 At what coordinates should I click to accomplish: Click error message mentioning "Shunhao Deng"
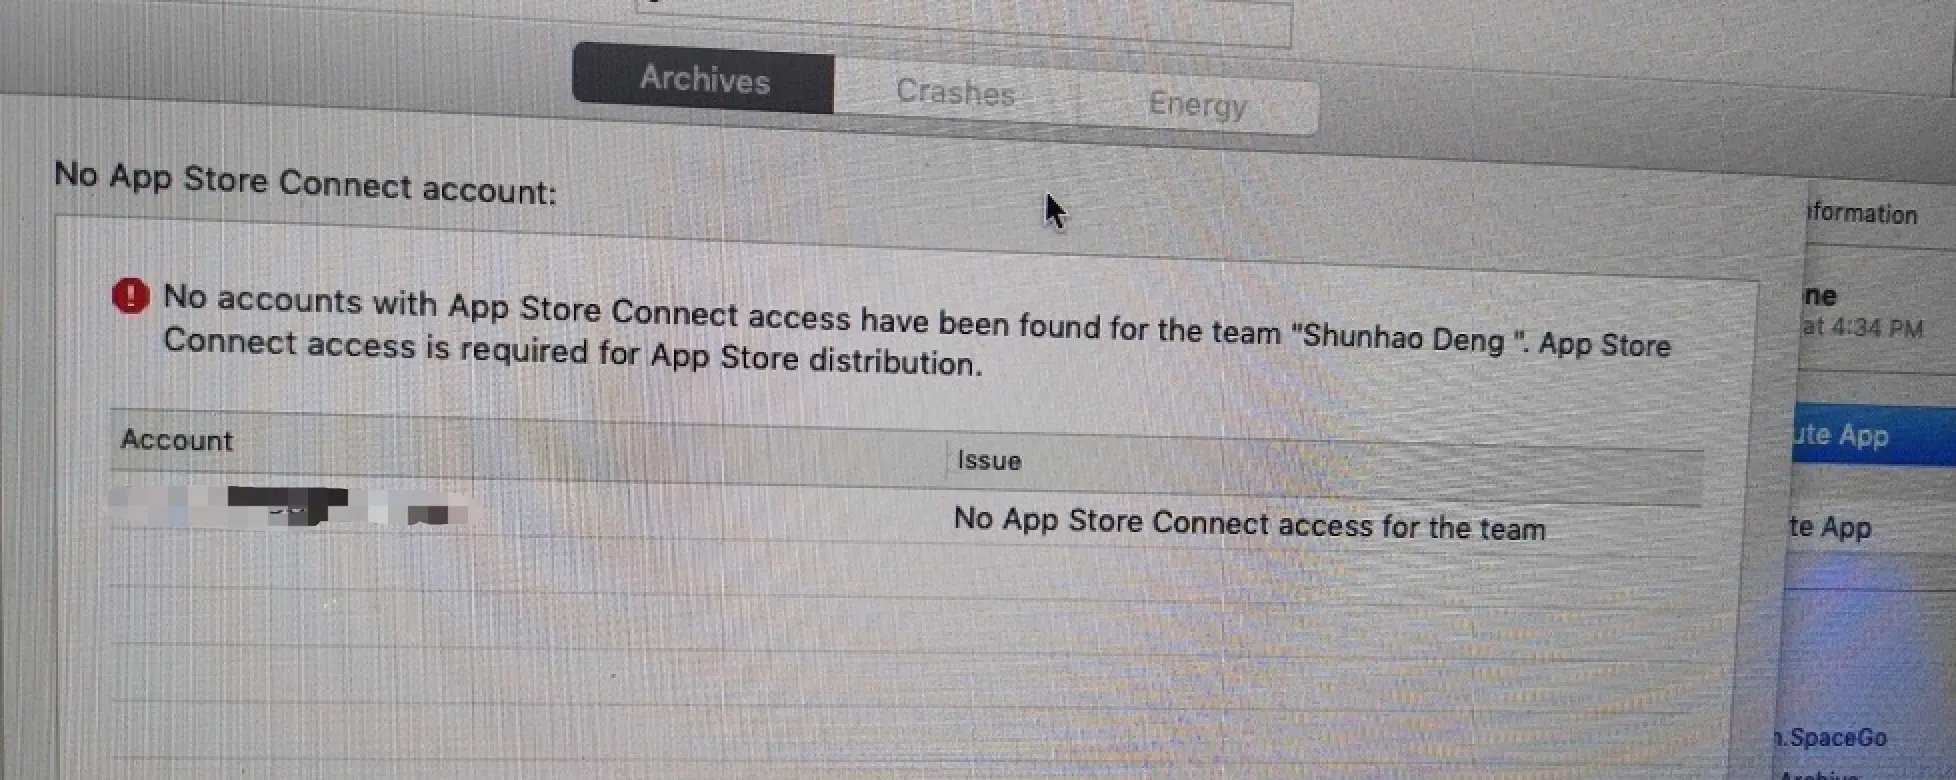tap(916, 330)
